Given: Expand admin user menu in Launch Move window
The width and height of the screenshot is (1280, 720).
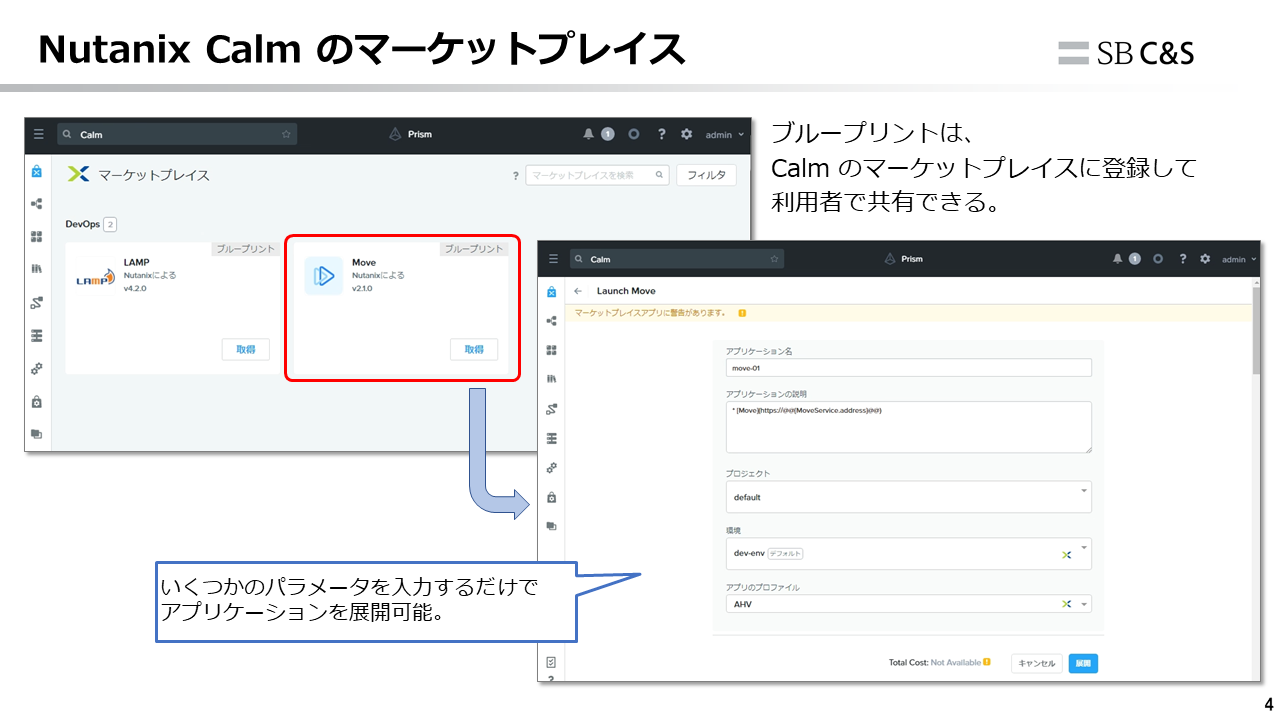Looking at the screenshot, I should [x=1237, y=259].
